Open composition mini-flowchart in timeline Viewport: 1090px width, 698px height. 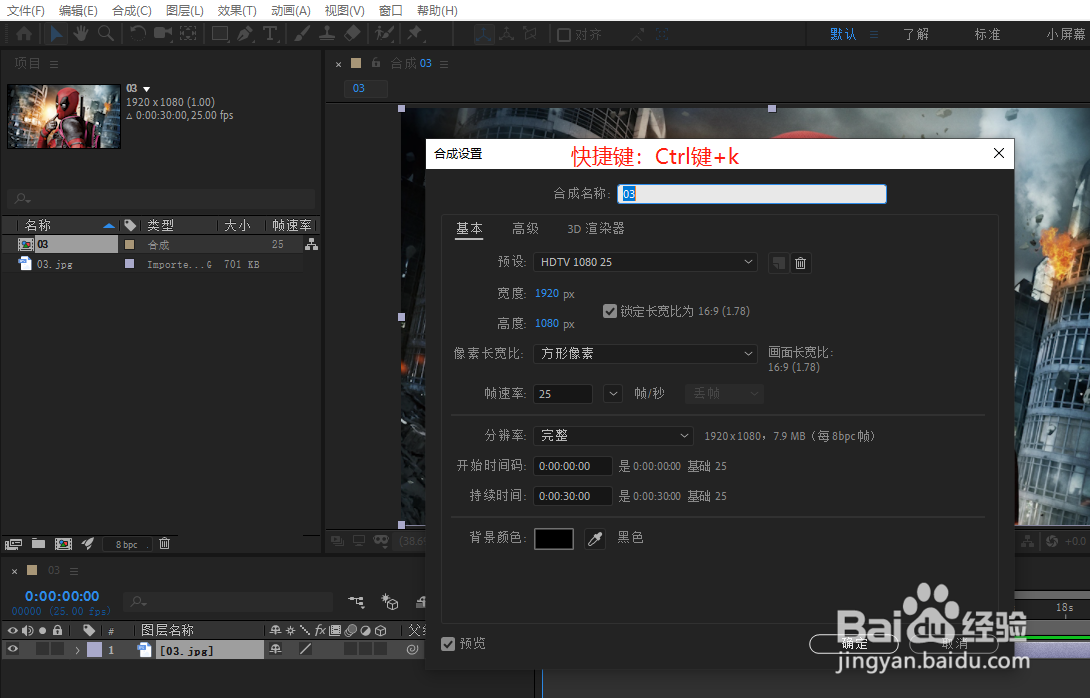(x=356, y=601)
